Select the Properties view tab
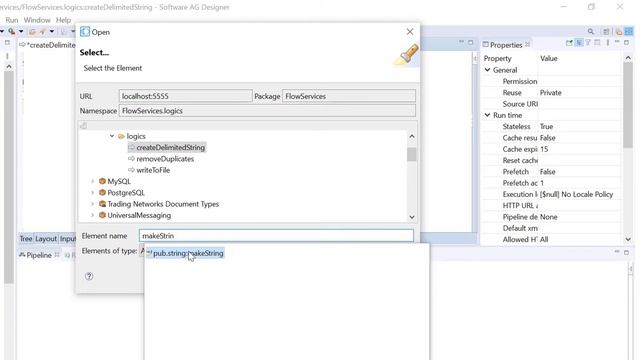This screenshot has height=360, width=640. click(506, 44)
